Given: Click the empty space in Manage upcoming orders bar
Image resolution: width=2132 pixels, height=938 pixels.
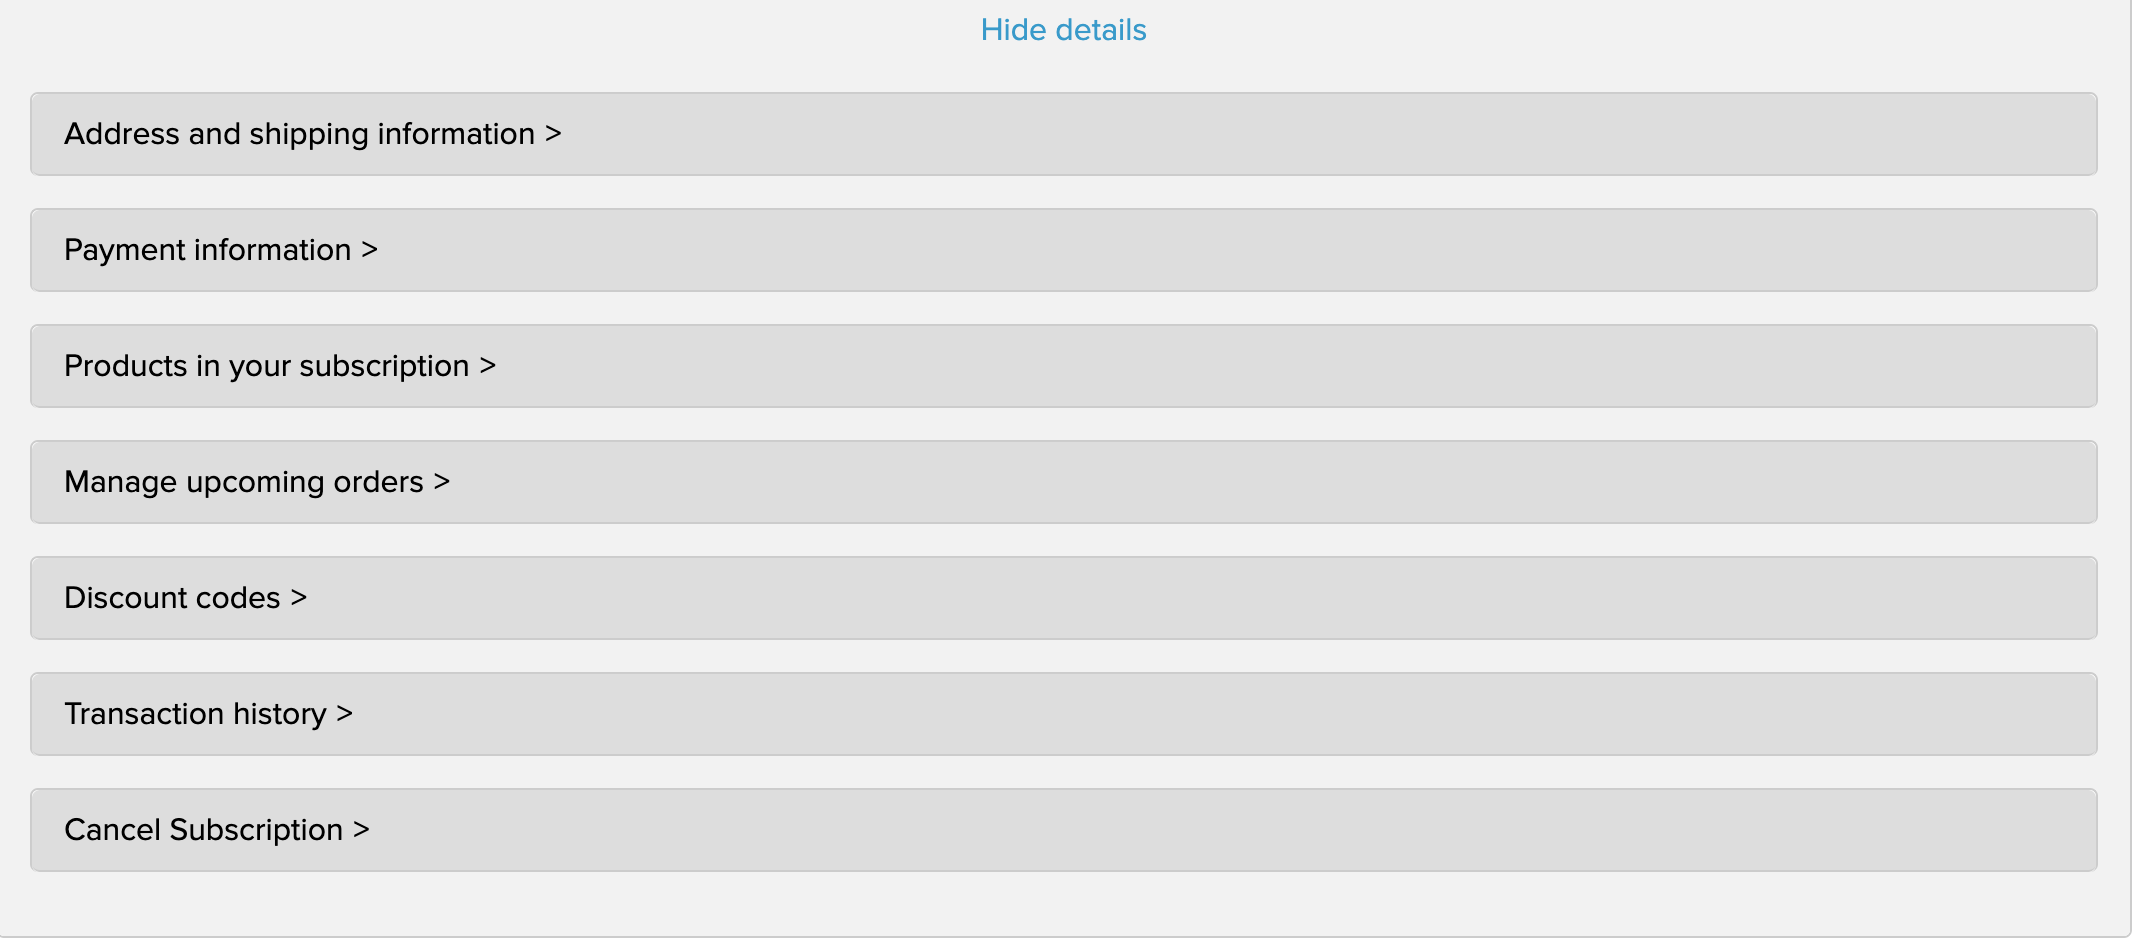Looking at the screenshot, I should pyautogui.click(x=1200, y=482).
